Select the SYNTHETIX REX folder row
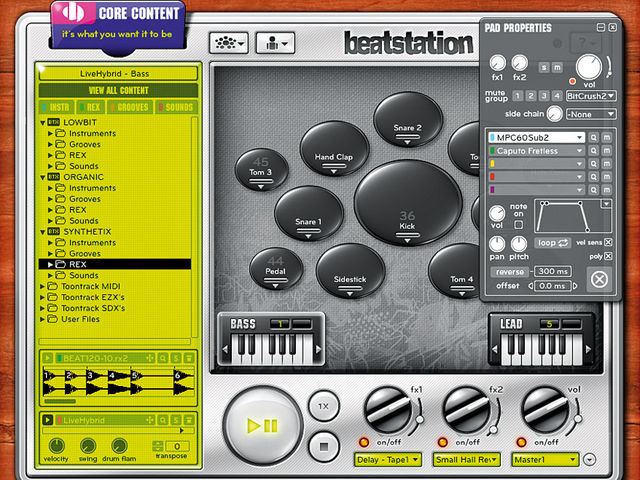The width and height of the screenshot is (640, 480). (115, 264)
